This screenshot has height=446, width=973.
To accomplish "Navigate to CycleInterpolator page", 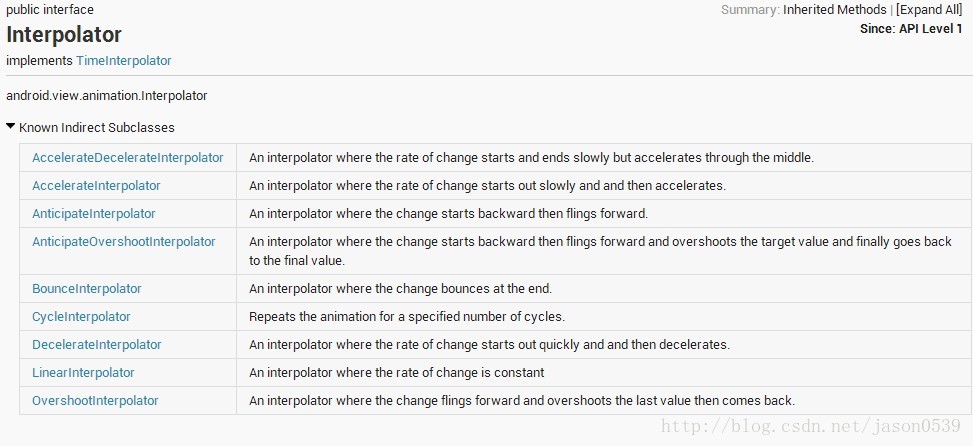I will click(x=81, y=317).
